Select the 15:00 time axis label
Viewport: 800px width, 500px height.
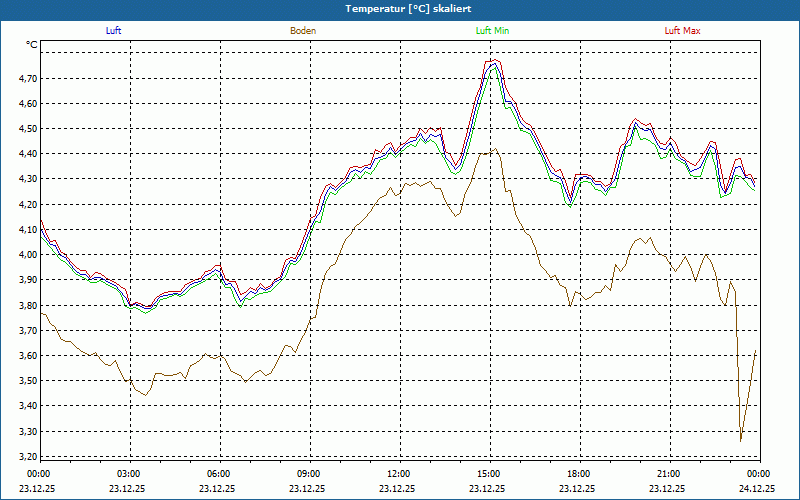(488, 474)
